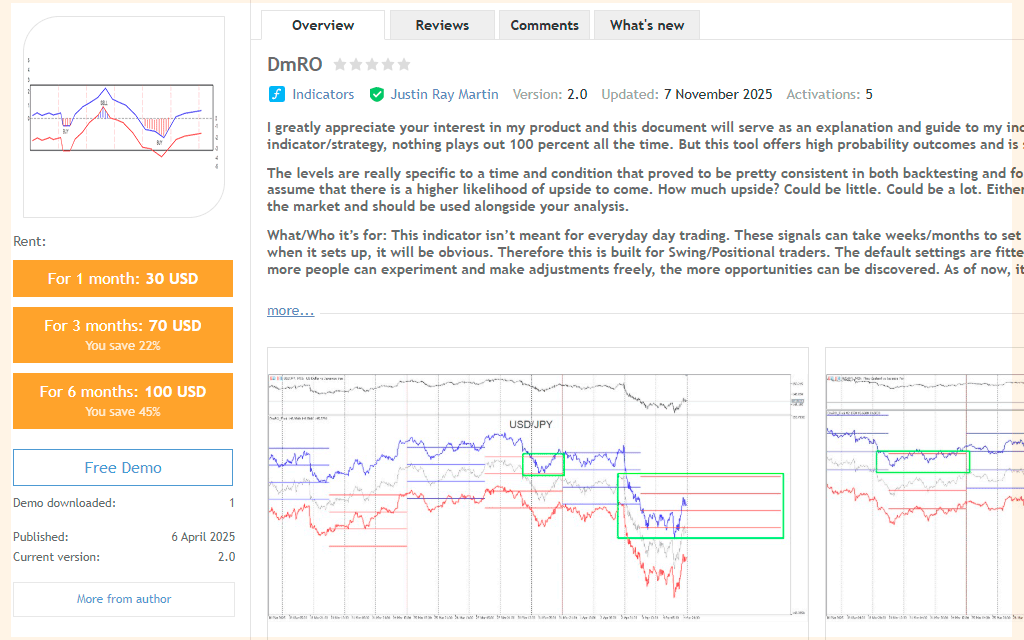Enlarge the USD/JPY chart screenshot
1024x640 pixels.
point(538,490)
